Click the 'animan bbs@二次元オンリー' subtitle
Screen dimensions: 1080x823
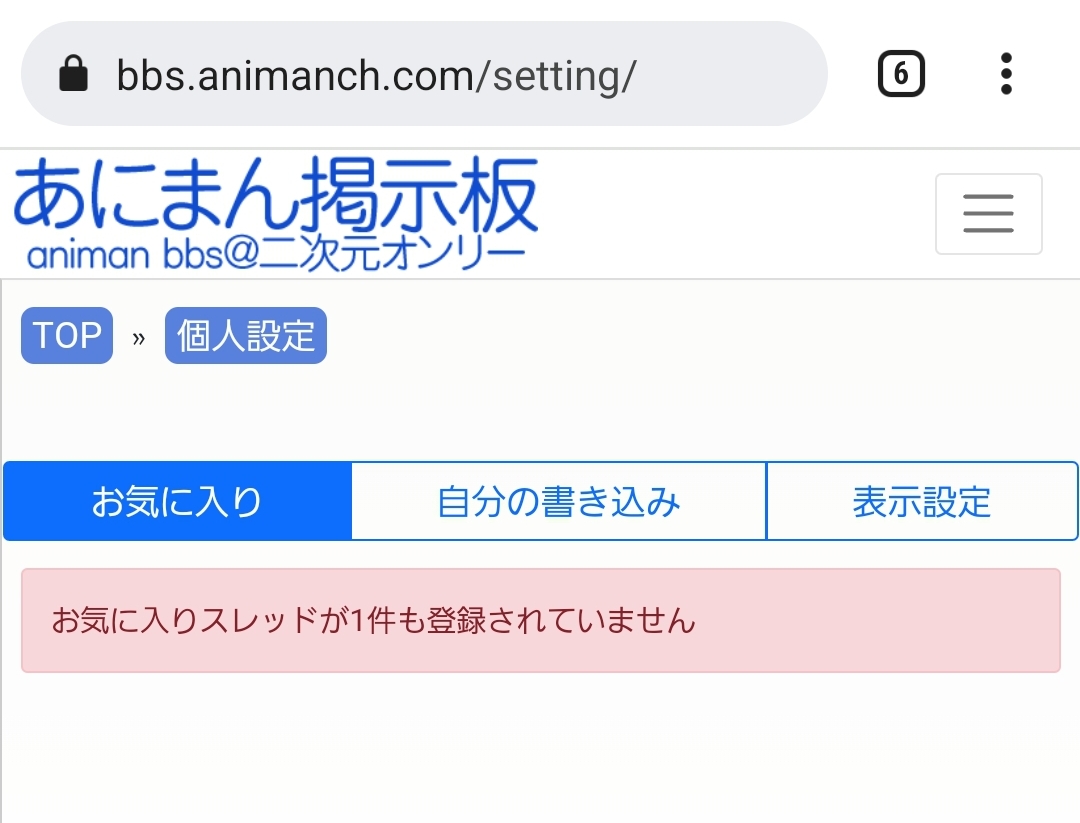[x=275, y=256]
